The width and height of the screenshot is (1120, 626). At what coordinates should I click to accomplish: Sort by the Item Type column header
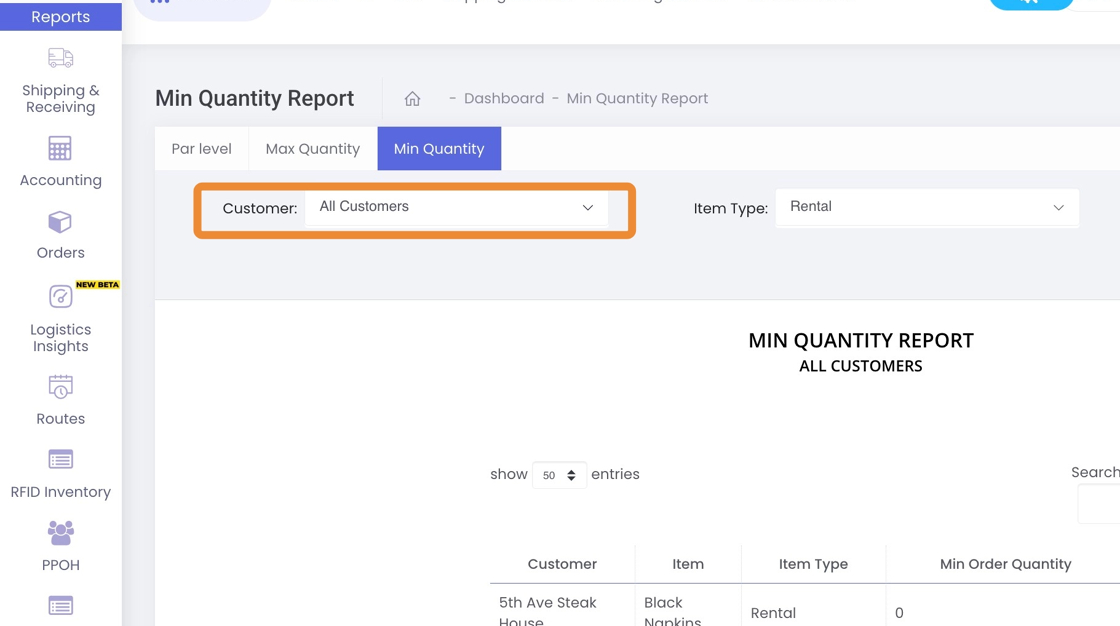[813, 564]
